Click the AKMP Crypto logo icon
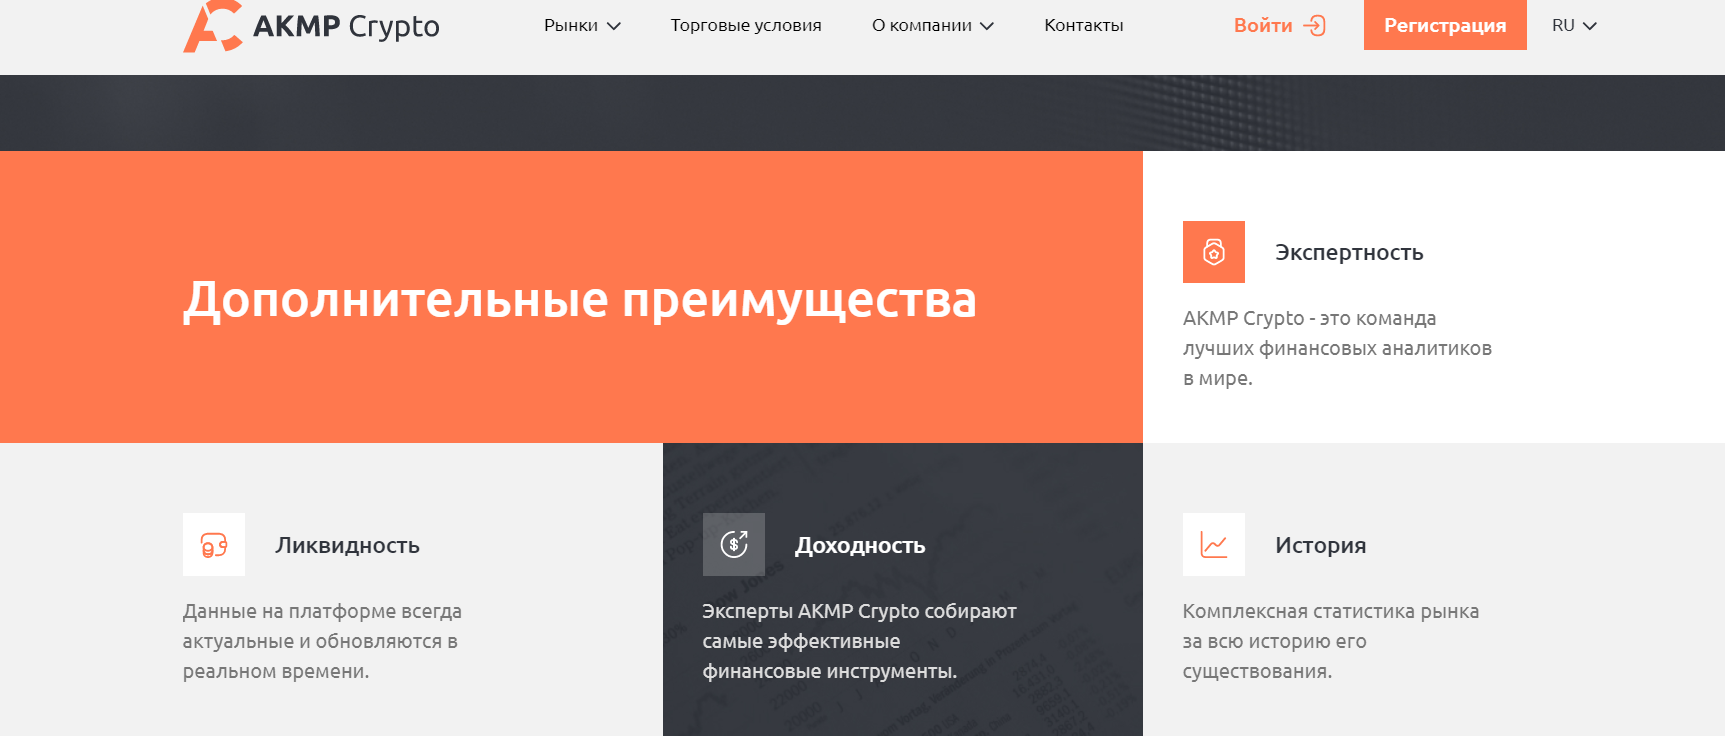This screenshot has width=1725, height=743. pyautogui.click(x=213, y=26)
